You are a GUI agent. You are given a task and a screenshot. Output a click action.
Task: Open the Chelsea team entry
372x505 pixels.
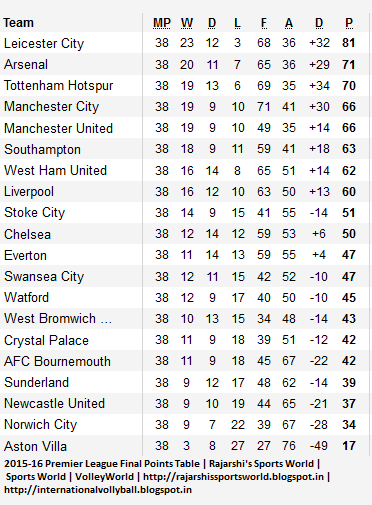pyautogui.click(x=27, y=234)
